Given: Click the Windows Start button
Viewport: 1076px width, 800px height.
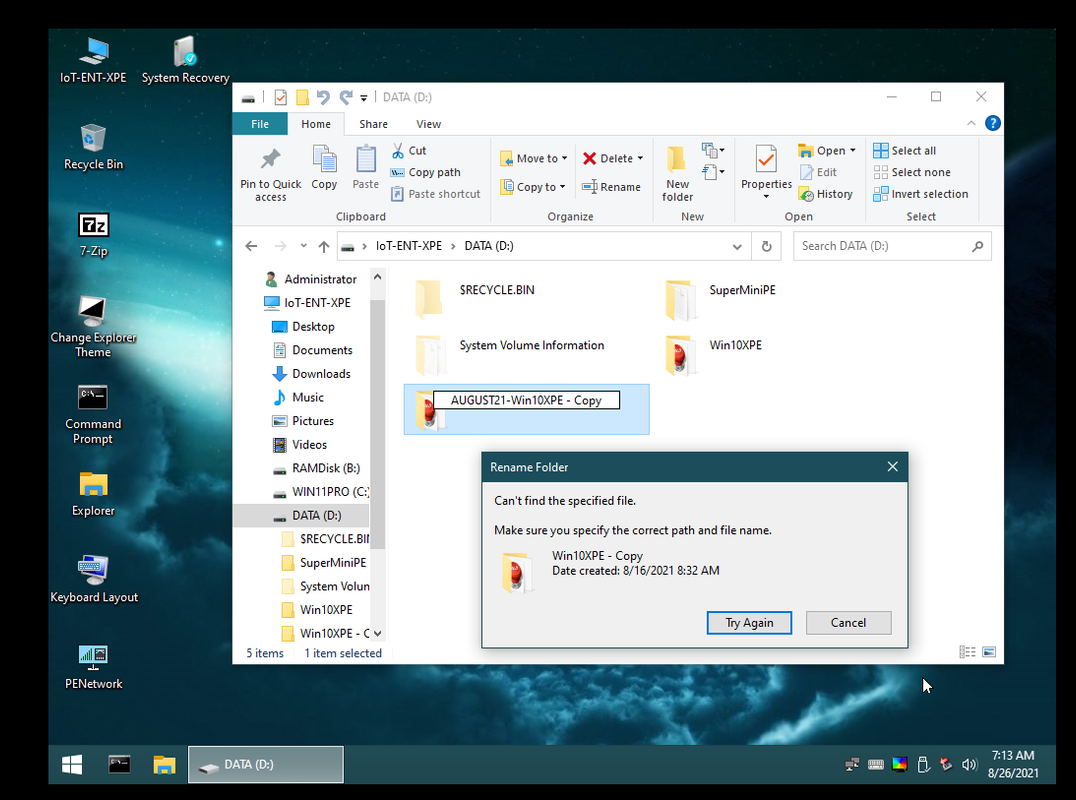Looking at the screenshot, I should [x=72, y=764].
